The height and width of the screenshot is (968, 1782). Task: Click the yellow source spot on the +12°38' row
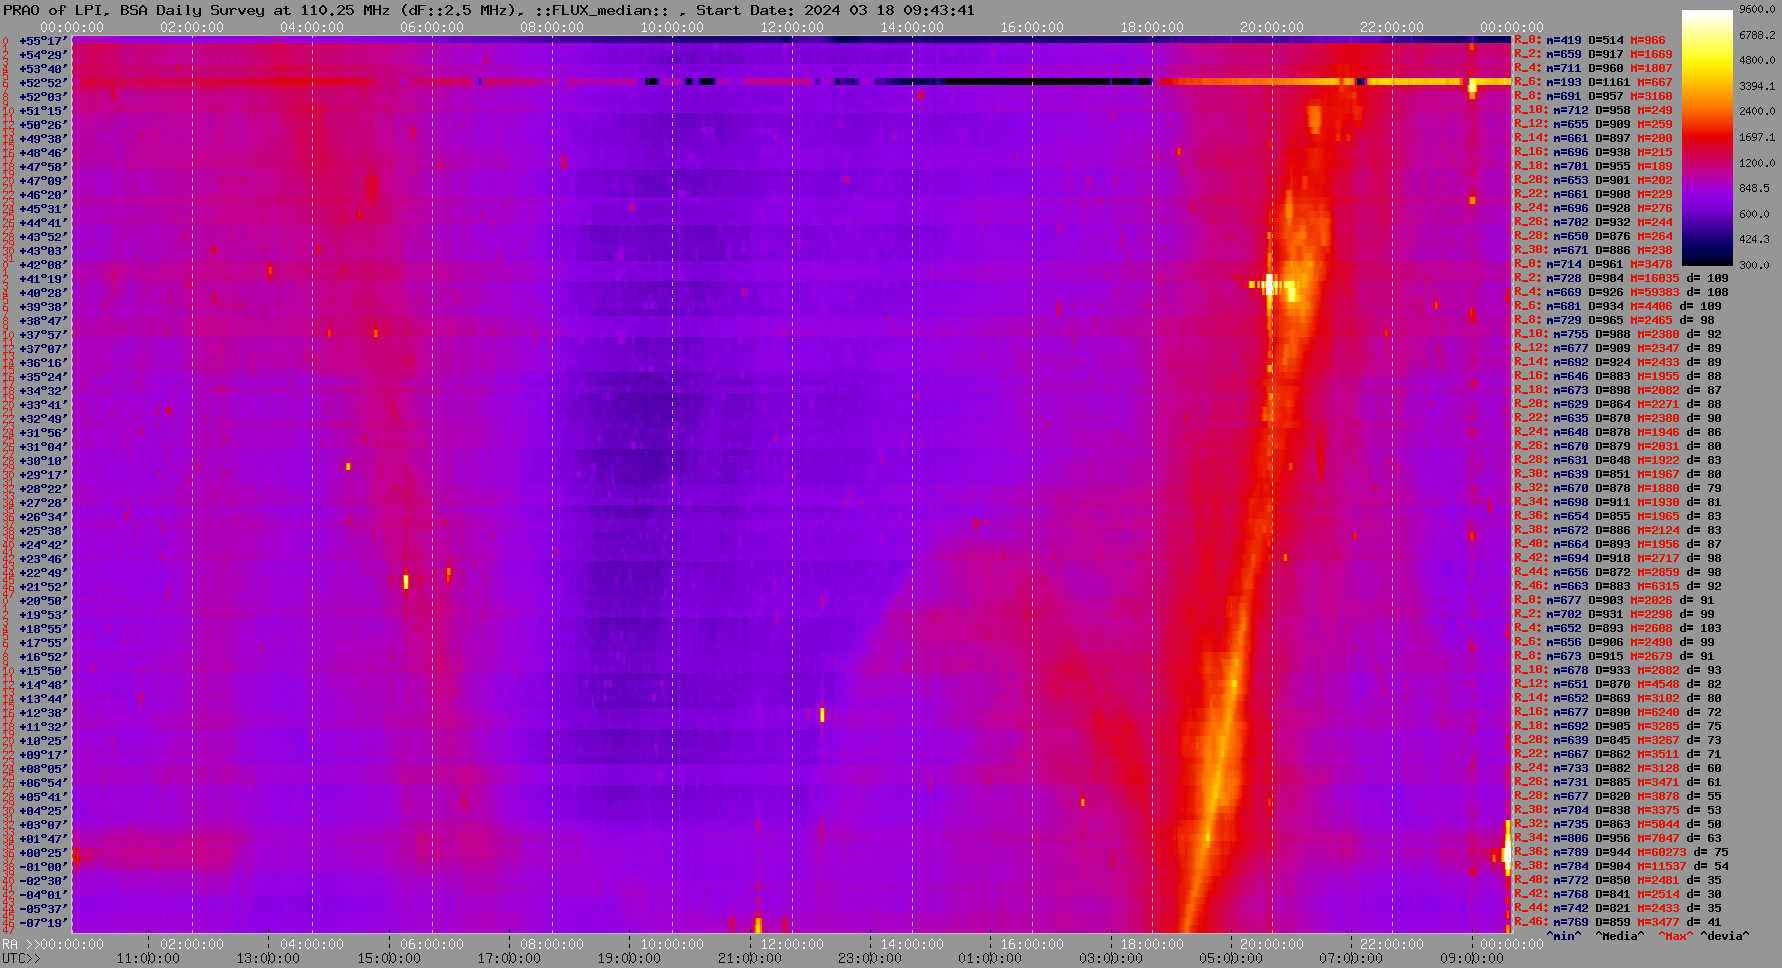pyautogui.click(x=822, y=714)
